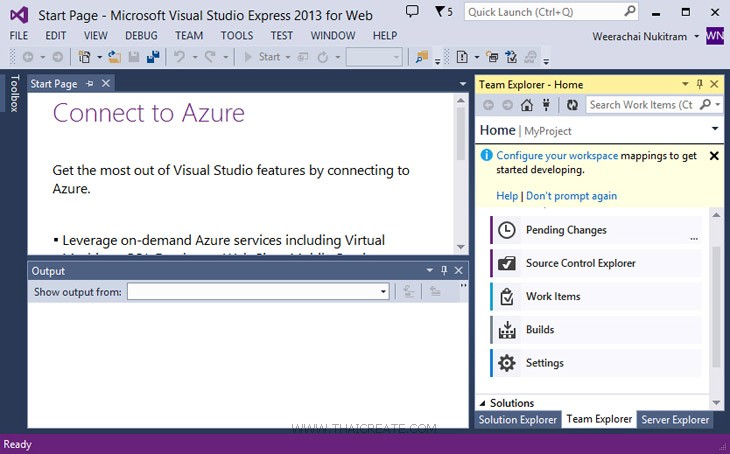Open the TEAM menu
This screenshot has width=730, height=454.
tap(189, 35)
